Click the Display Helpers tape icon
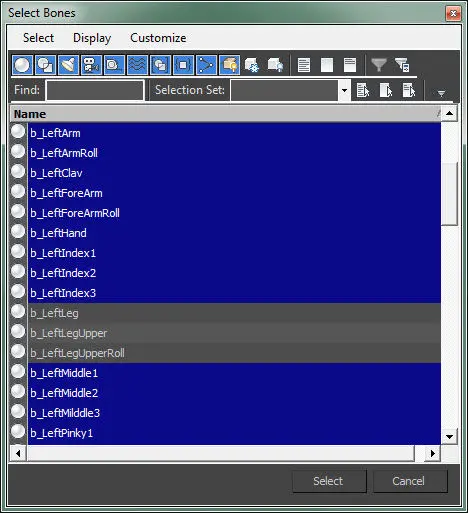This screenshot has height=513, width=468. [114, 65]
